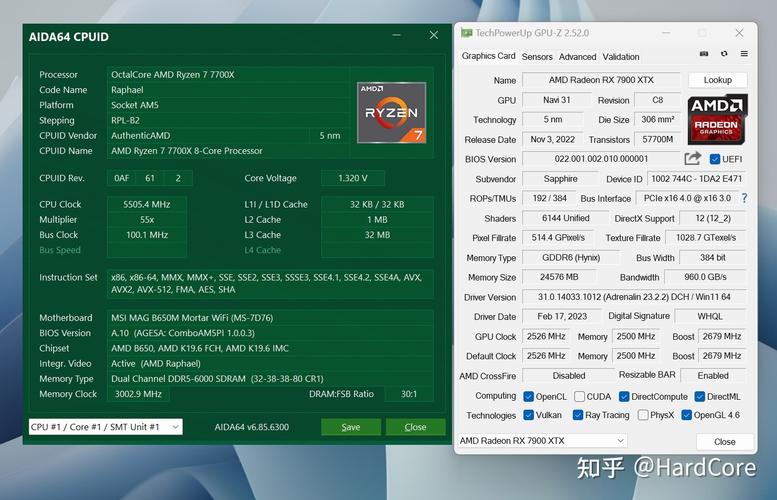Minimize the GPU-Z window
The width and height of the screenshot is (777, 500).
[x=666, y=33]
